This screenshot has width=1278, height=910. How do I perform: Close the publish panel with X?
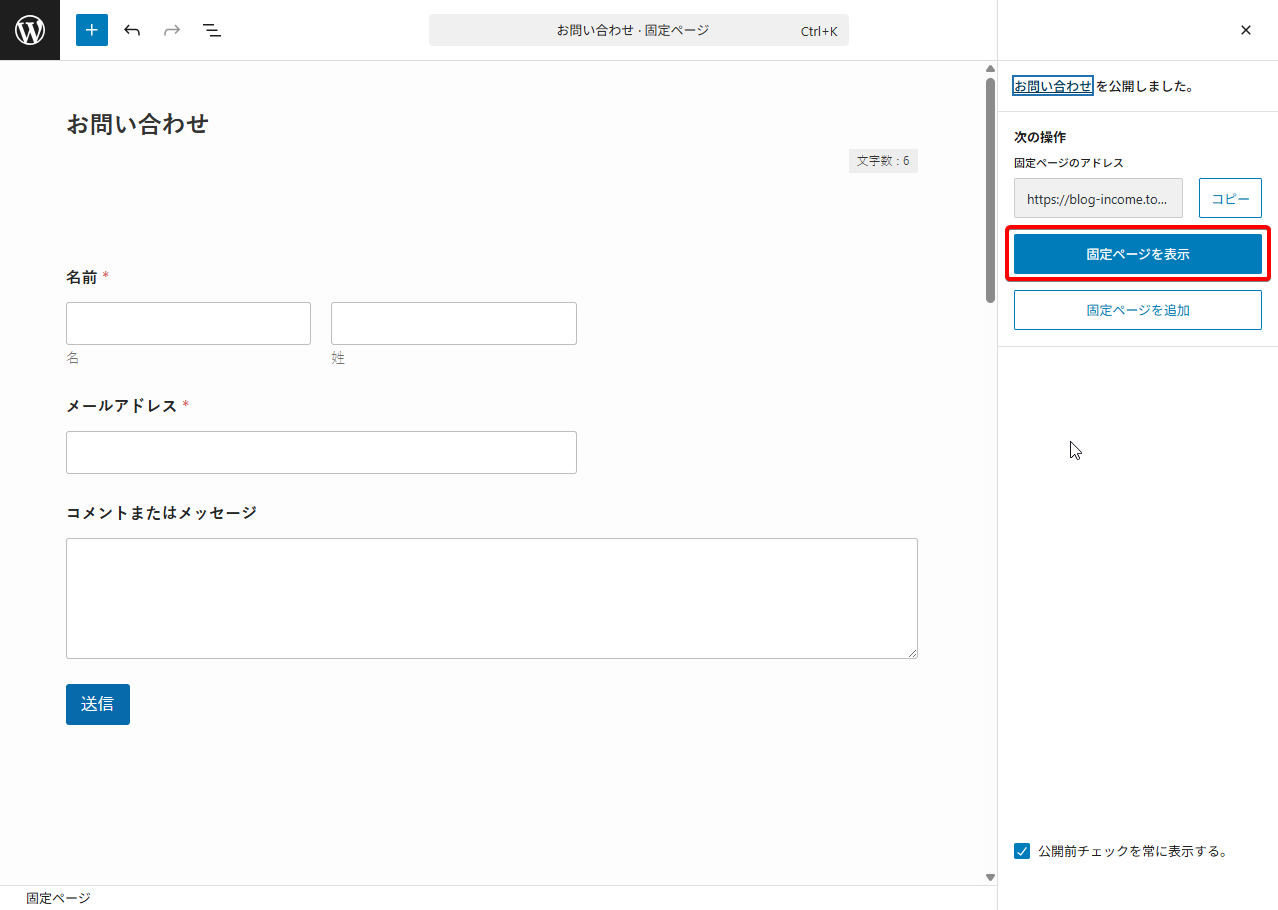[1246, 30]
